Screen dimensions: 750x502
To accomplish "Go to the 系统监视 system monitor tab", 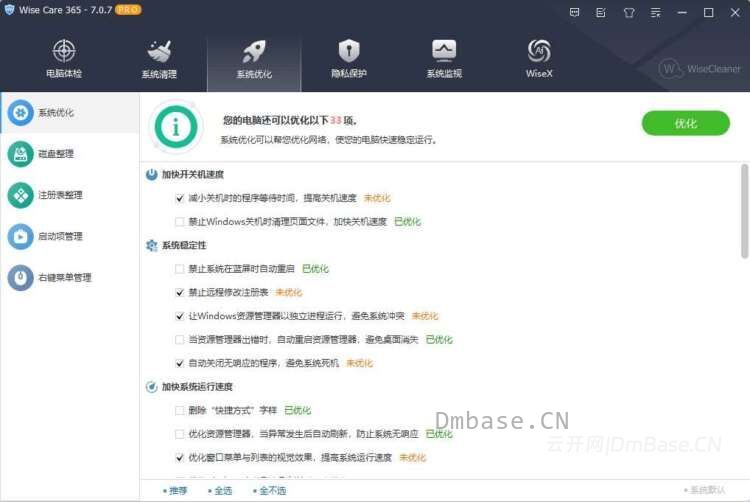I will click(444, 58).
